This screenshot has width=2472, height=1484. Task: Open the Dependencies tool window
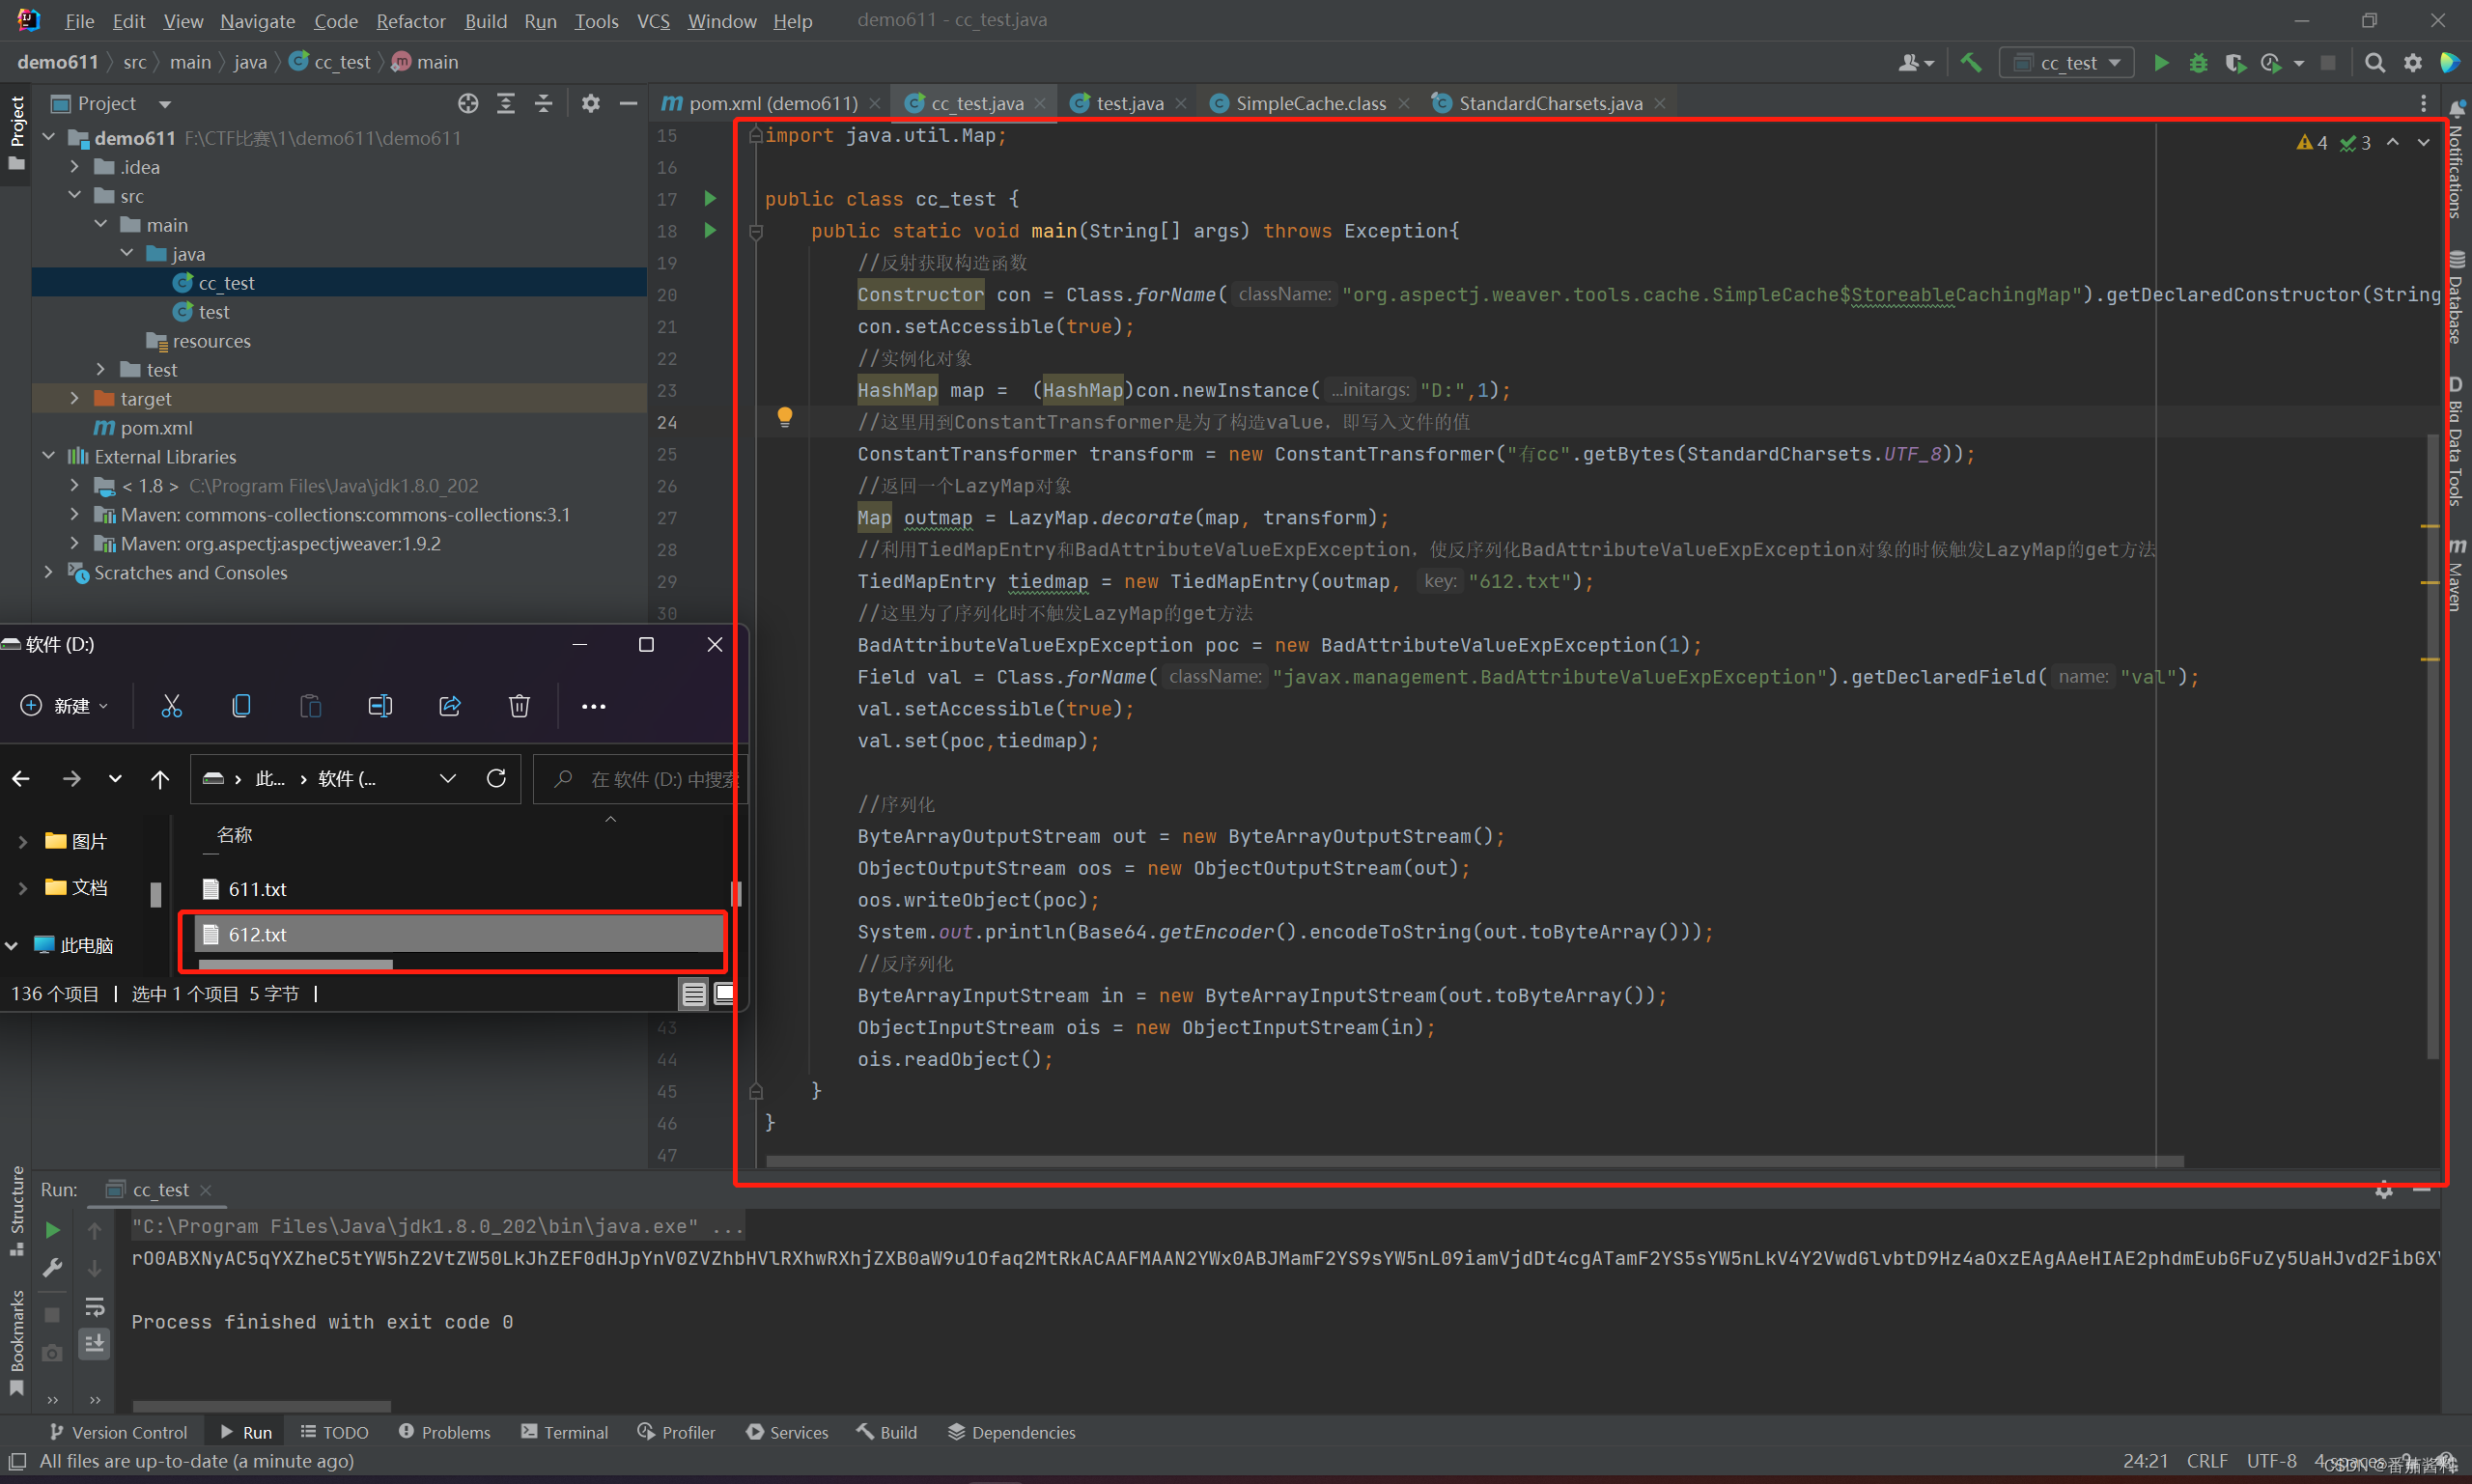click(1012, 1432)
